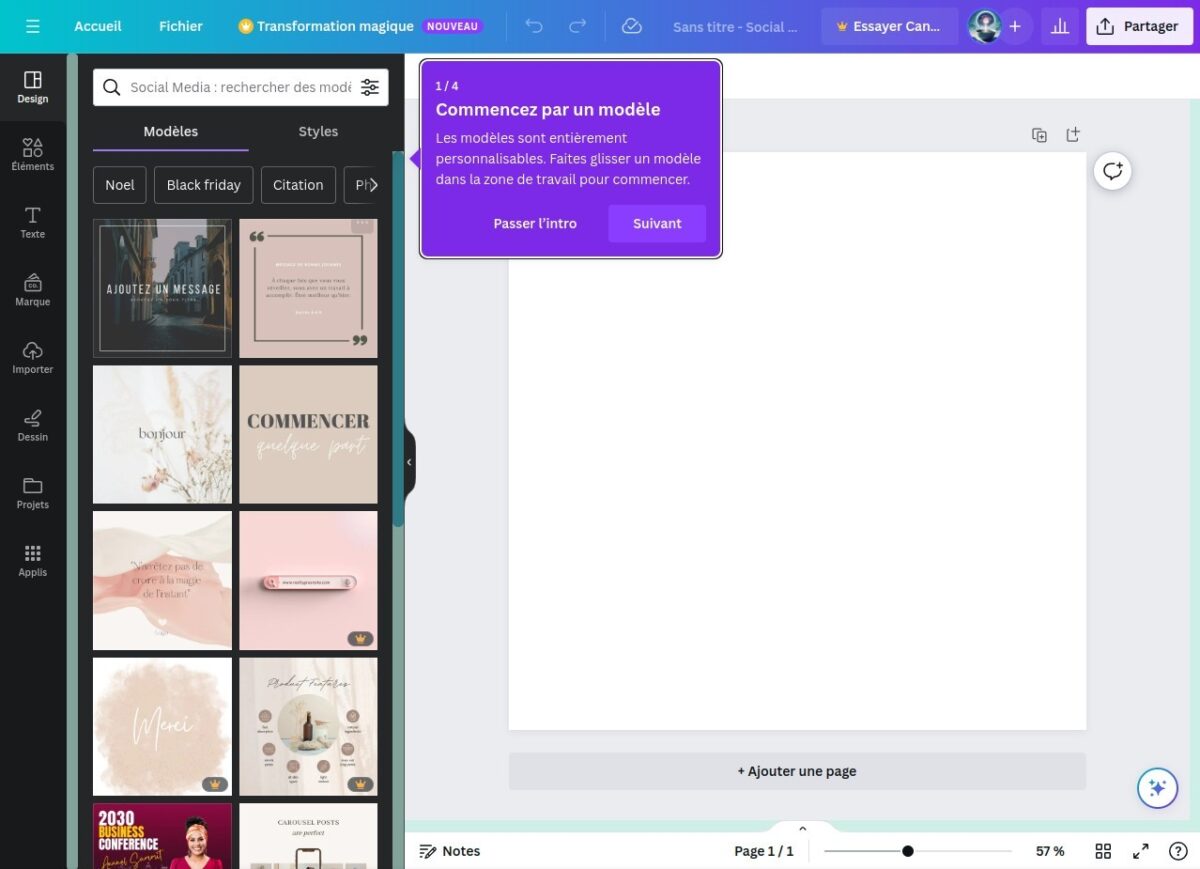Toggle fullscreen presentation mode icon
Image resolution: width=1200 pixels, height=869 pixels.
click(x=1140, y=851)
